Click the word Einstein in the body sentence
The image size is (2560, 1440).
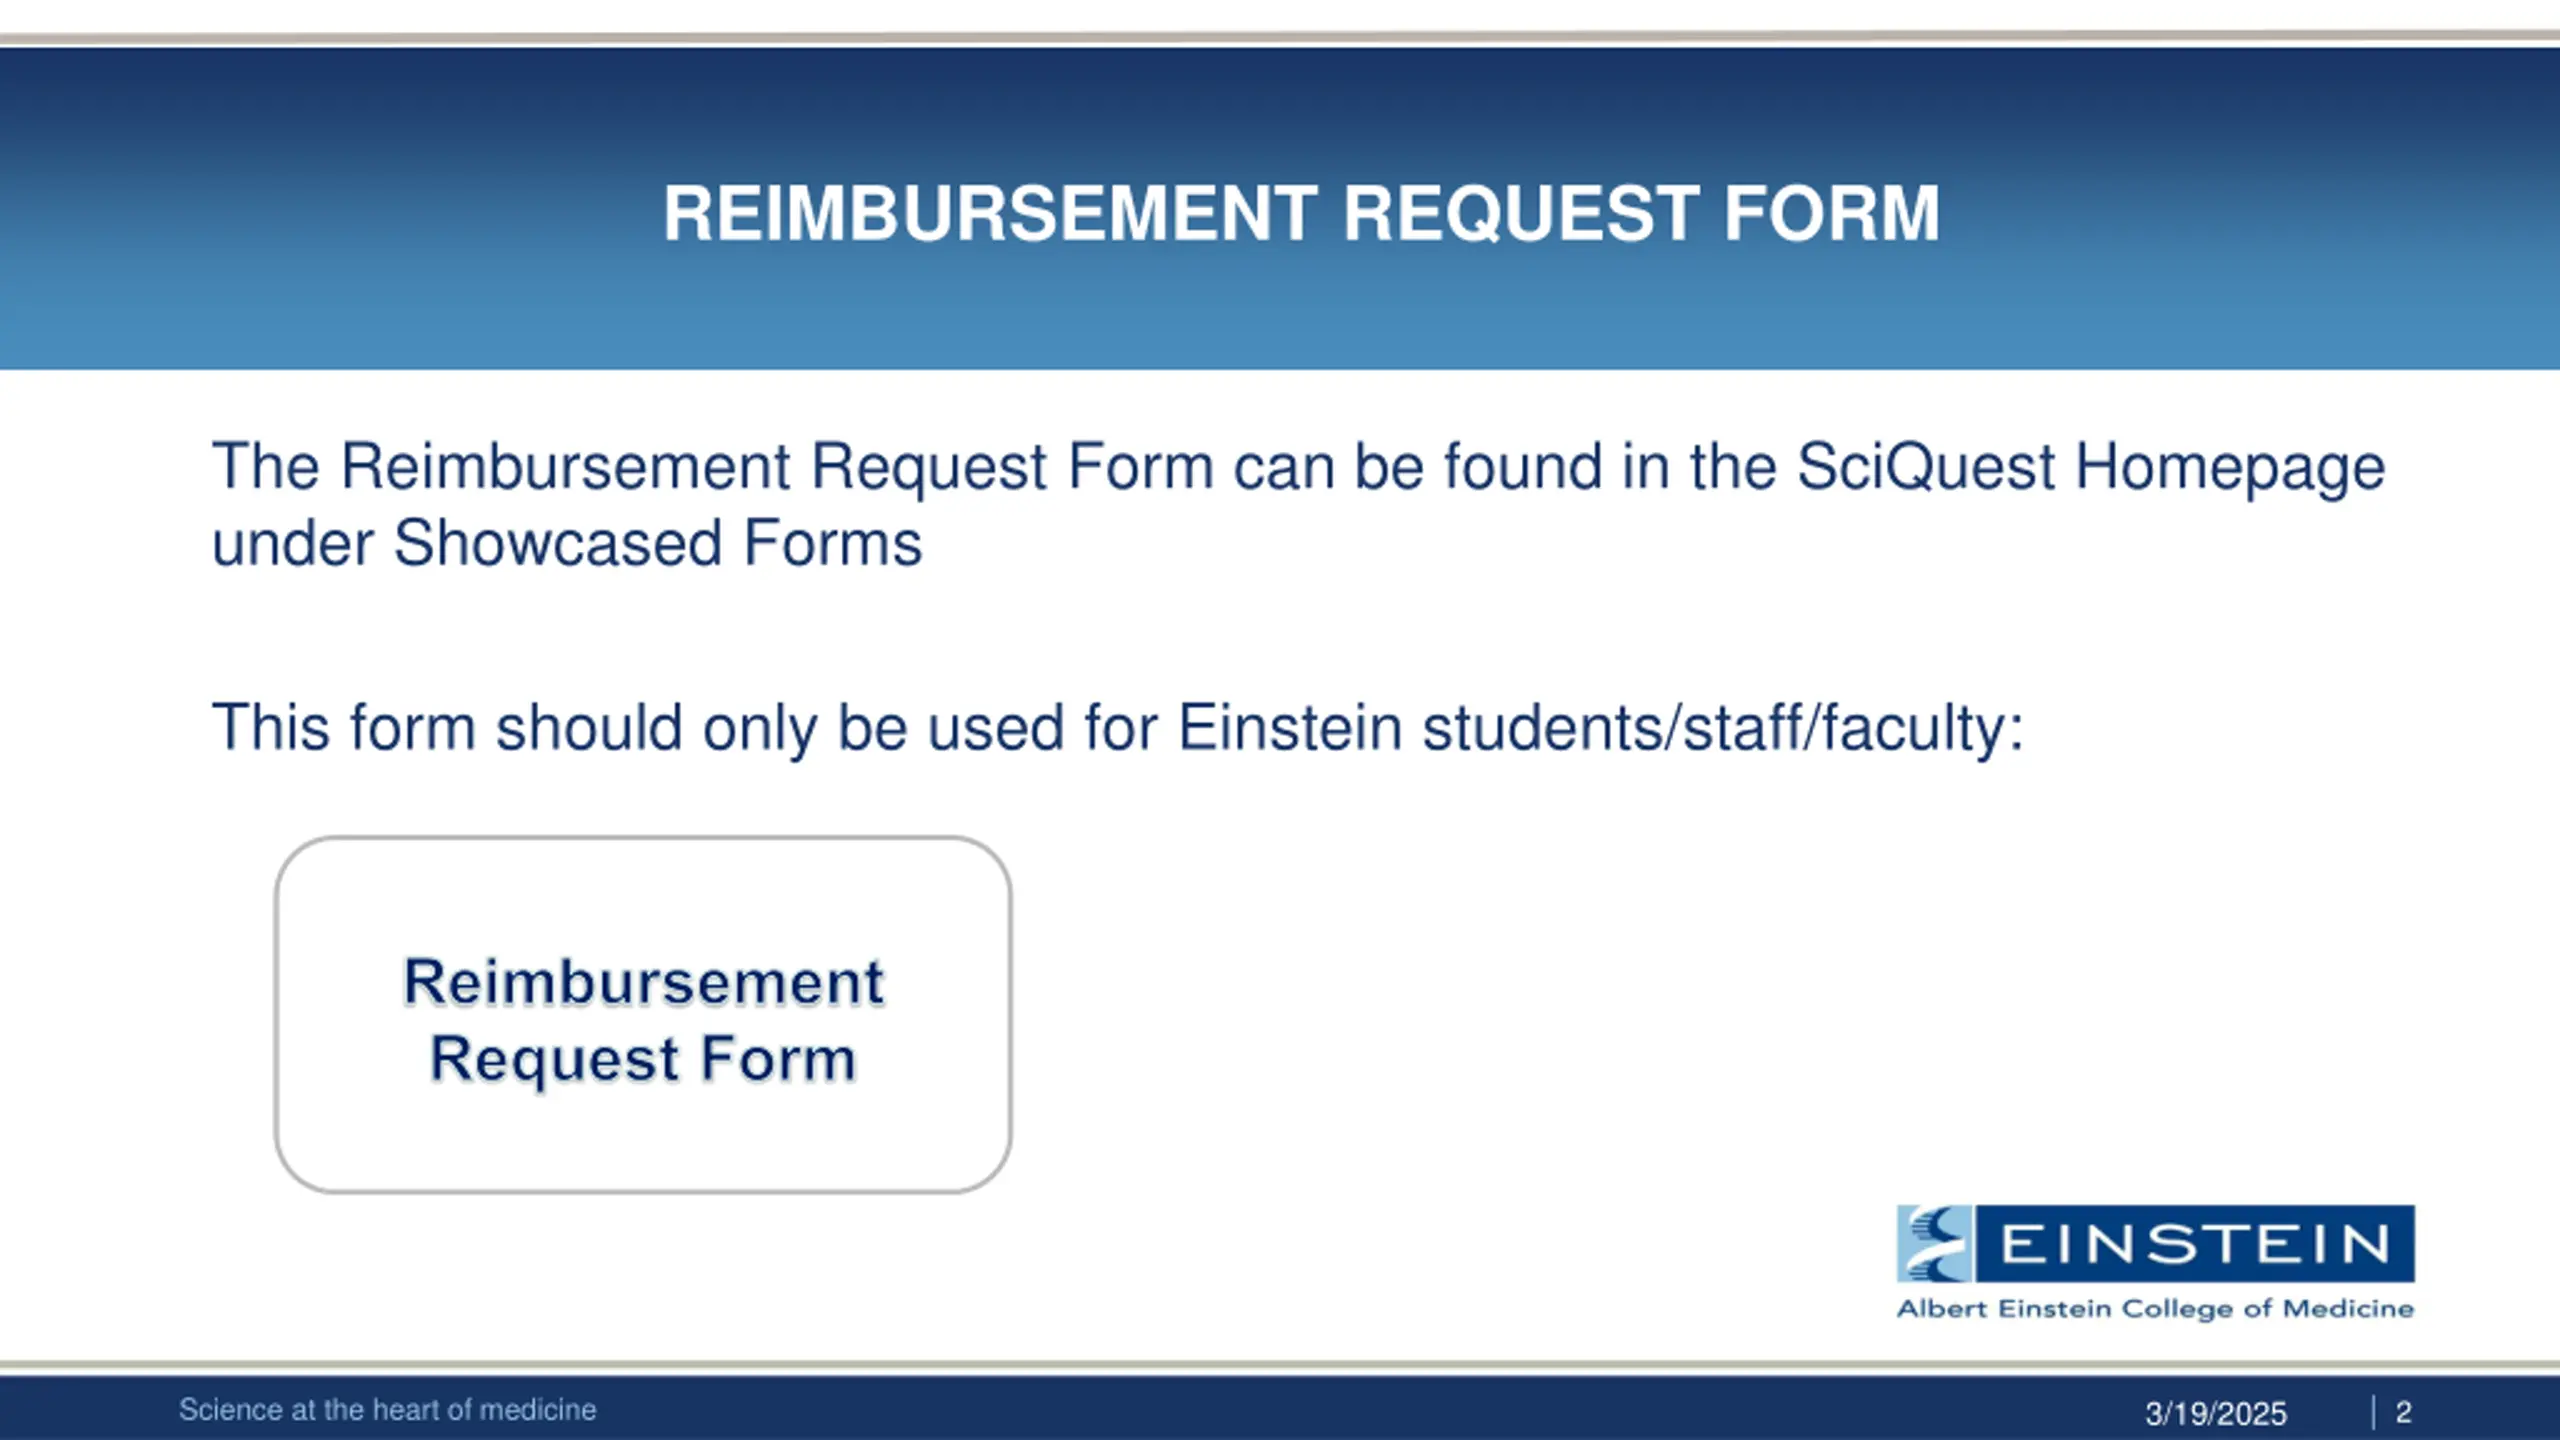click(x=1290, y=727)
